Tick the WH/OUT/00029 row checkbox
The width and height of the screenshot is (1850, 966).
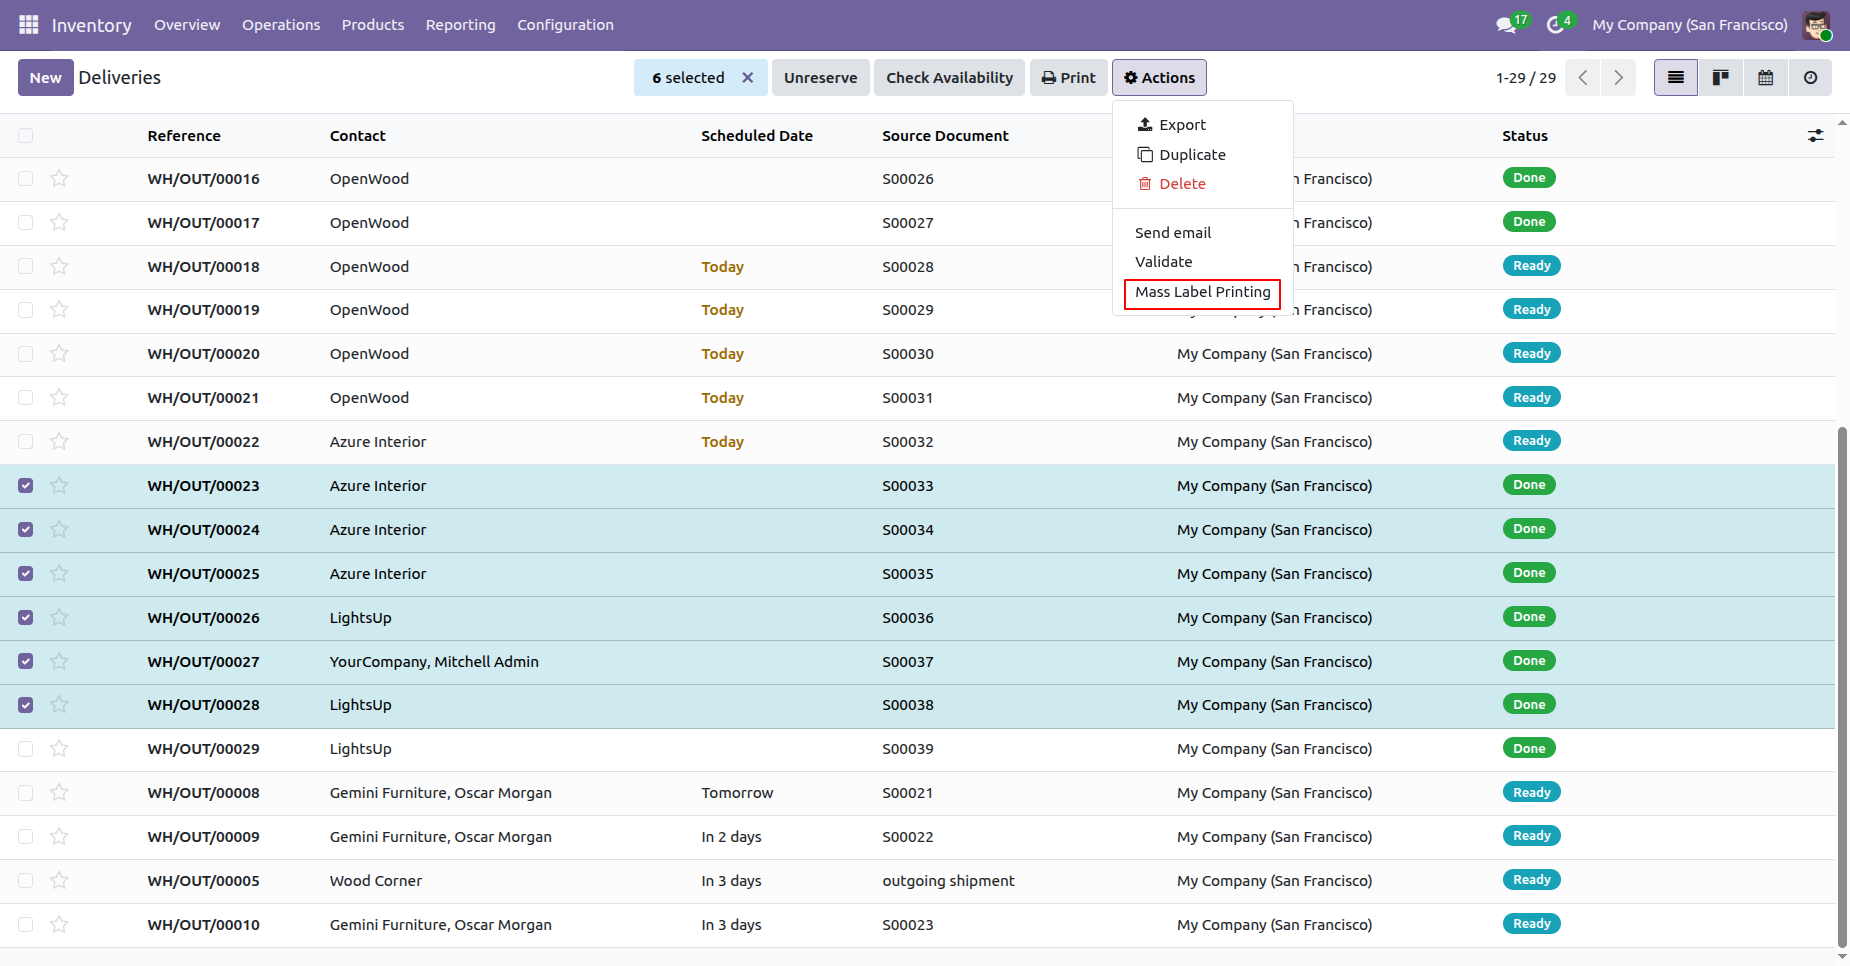tap(26, 749)
